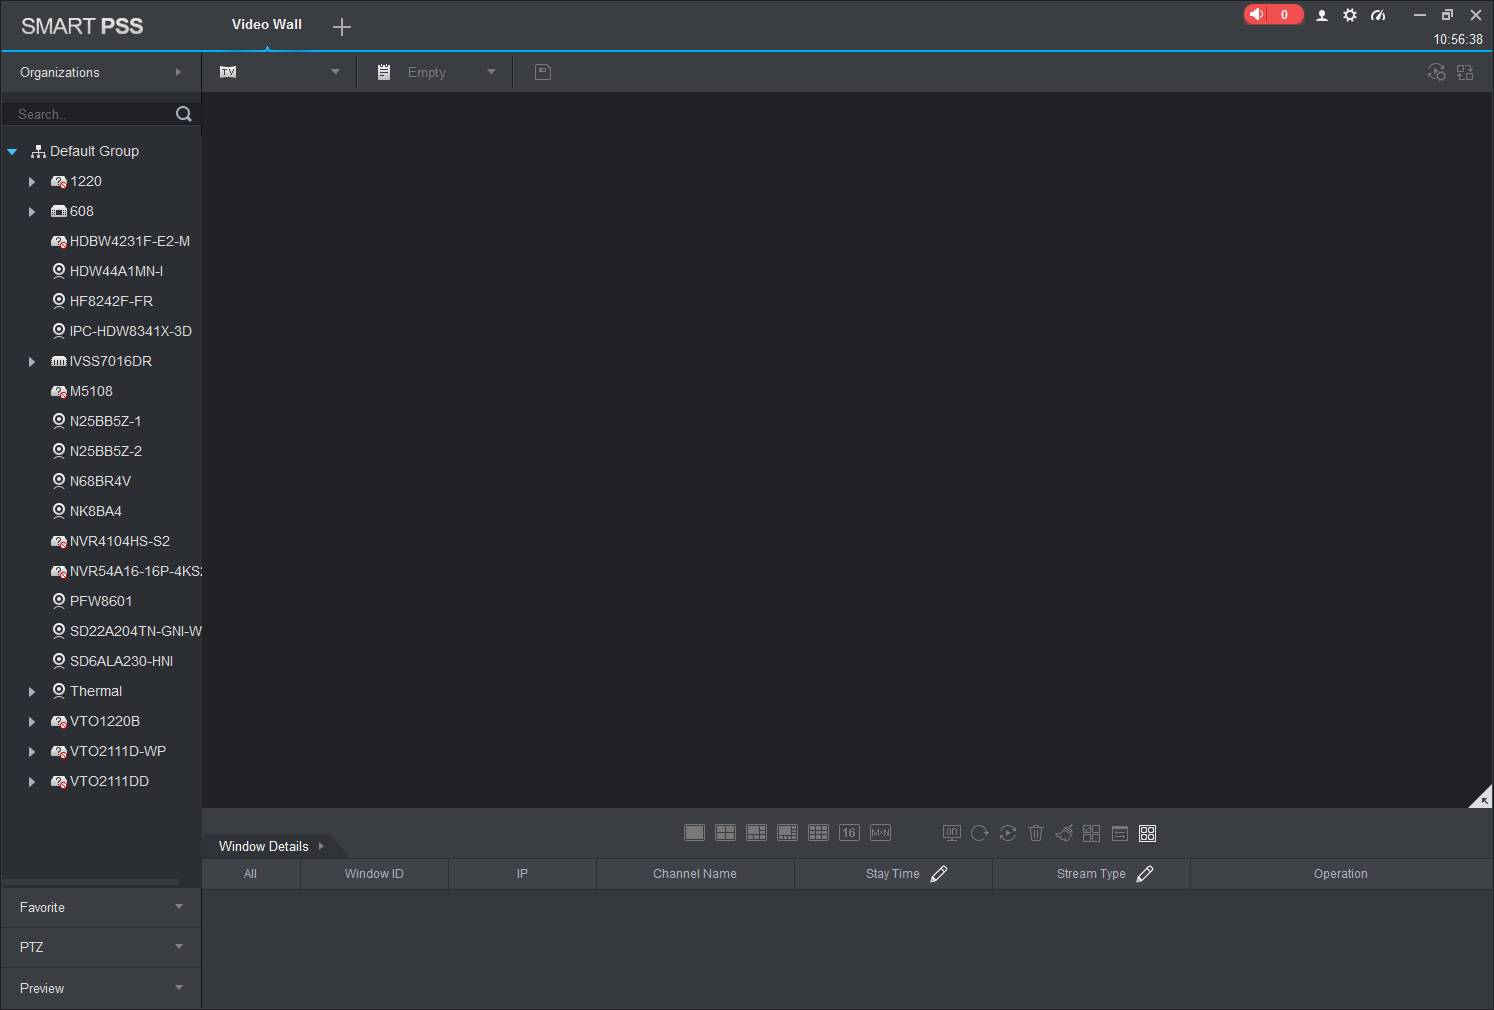Viewport: 1494px width, 1010px height.
Task: Expand the VTO1220B device node
Action: [32, 722]
